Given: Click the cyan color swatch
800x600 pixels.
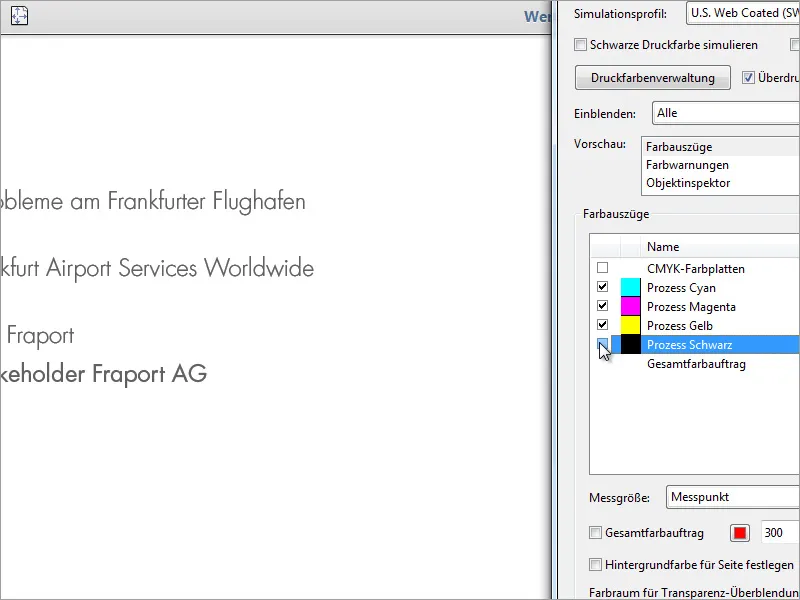Looking at the screenshot, I should [631, 288].
